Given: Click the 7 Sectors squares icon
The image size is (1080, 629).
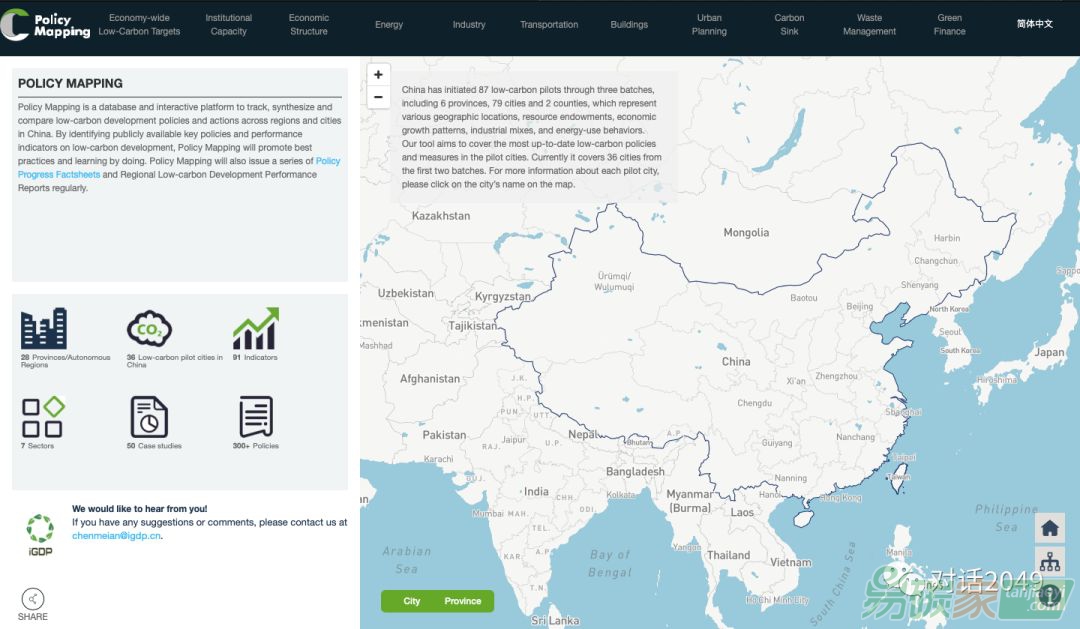Looking at the screenshot, I should [x=43, y=417].
